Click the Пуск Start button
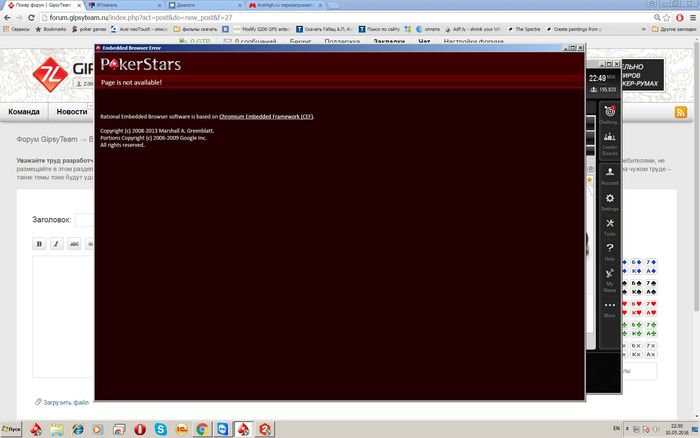Image resolution: width=700 pixels, height=438 pixels. point(11,429)
